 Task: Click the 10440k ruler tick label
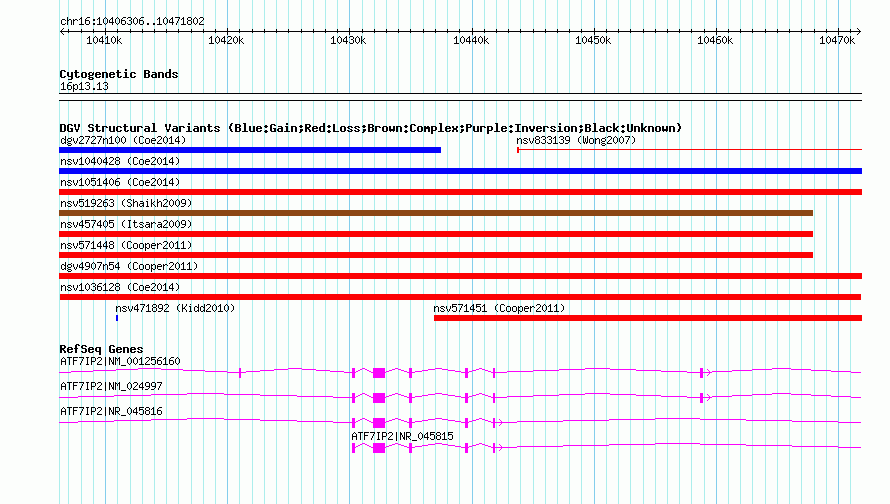pos(471,40)
